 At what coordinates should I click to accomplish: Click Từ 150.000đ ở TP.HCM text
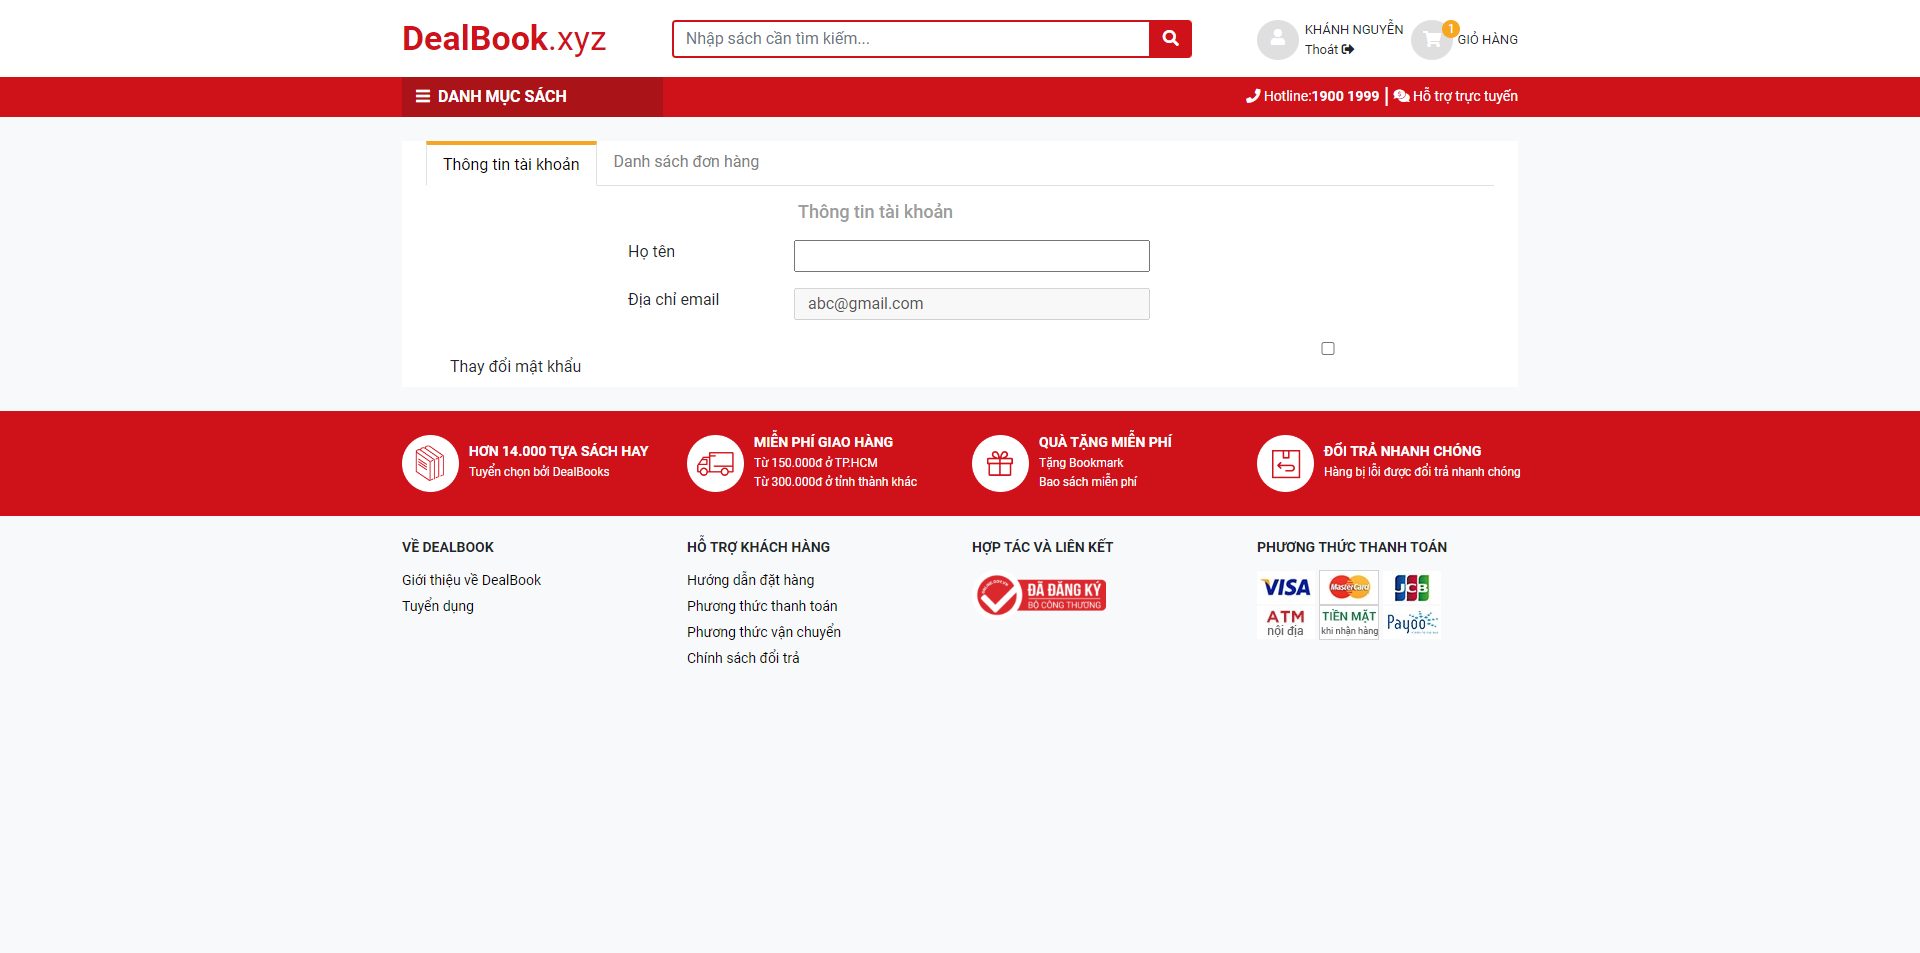click(816, 463)
